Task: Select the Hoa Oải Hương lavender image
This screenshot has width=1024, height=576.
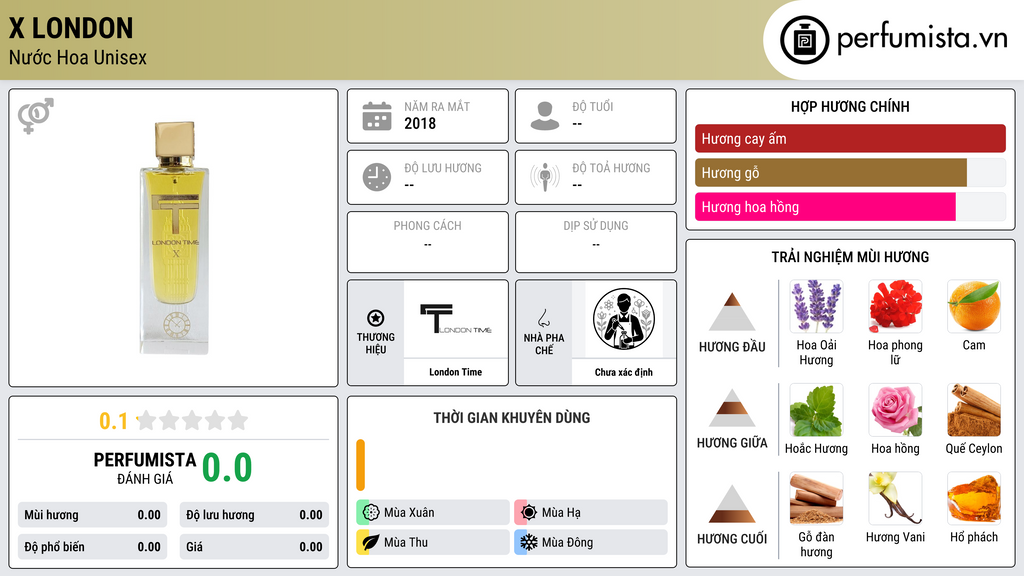Action: (x=816, y=306)
